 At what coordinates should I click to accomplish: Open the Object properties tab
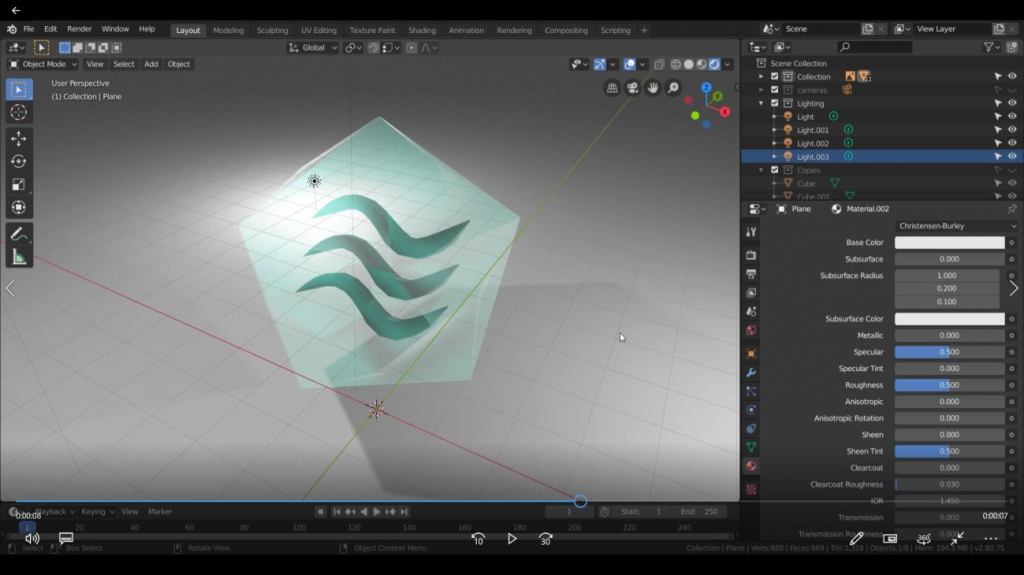coord(751,353)
